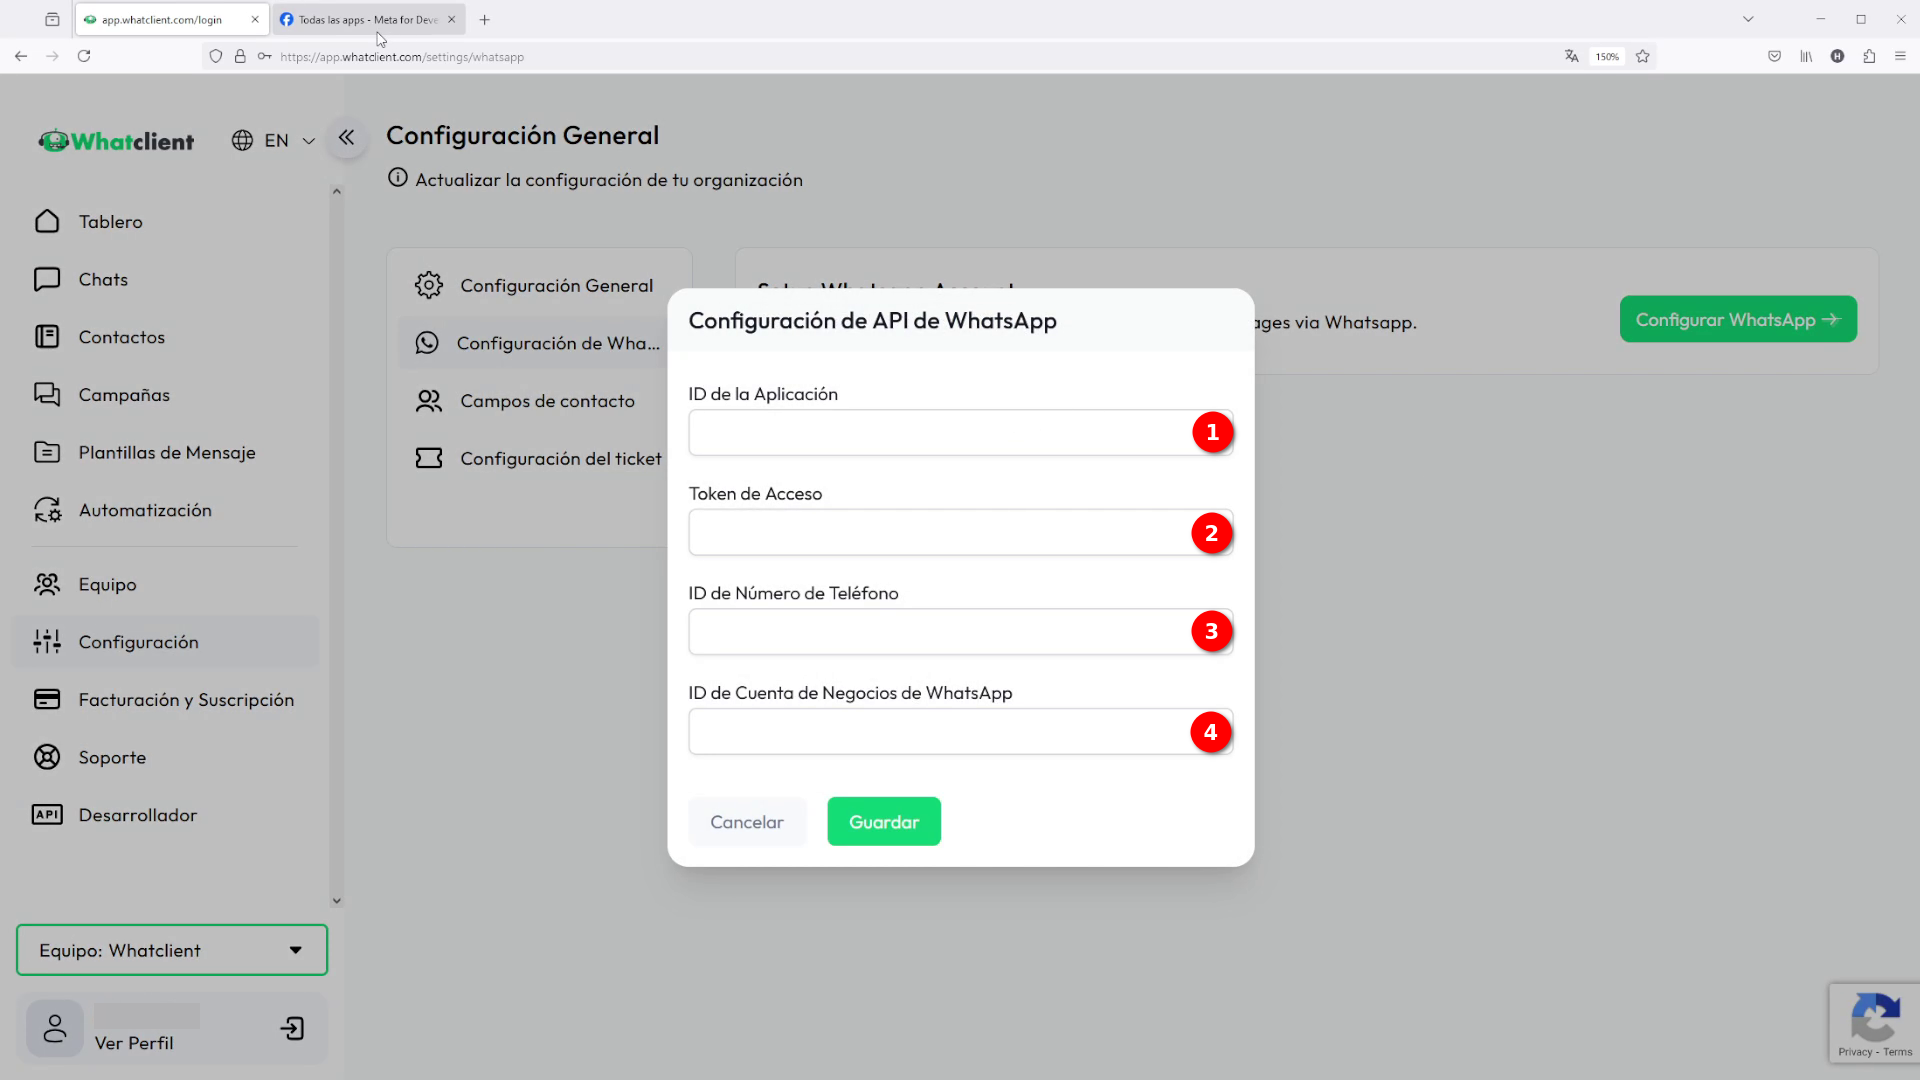Open Plantillas de Mensaje folder icon

47,452
